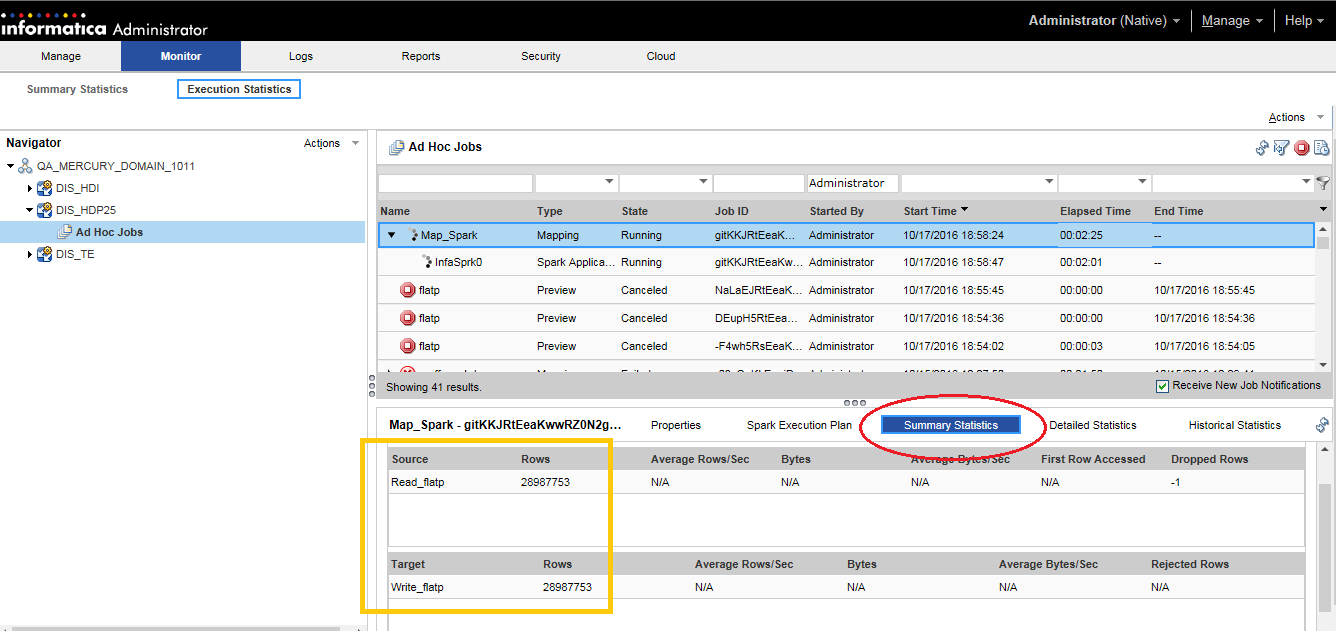Screen dimensions: 1336x631
Task: Collapse the Map_Spark job row
Action: click(392, 235)
